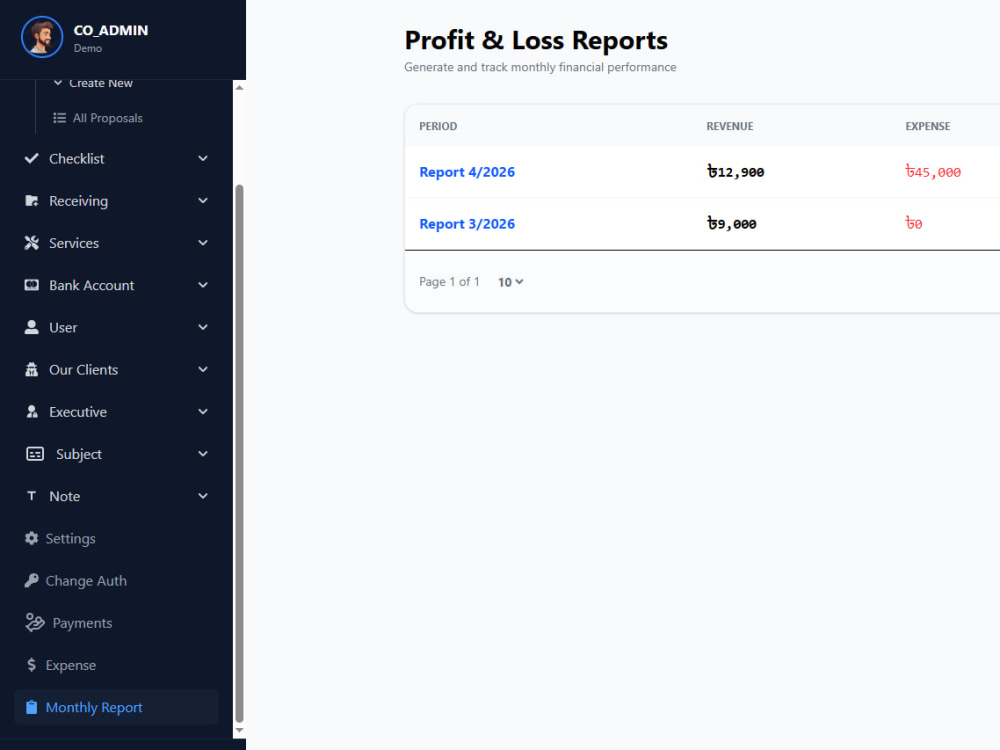Click the Monthly Report clipboard icon

31,707
